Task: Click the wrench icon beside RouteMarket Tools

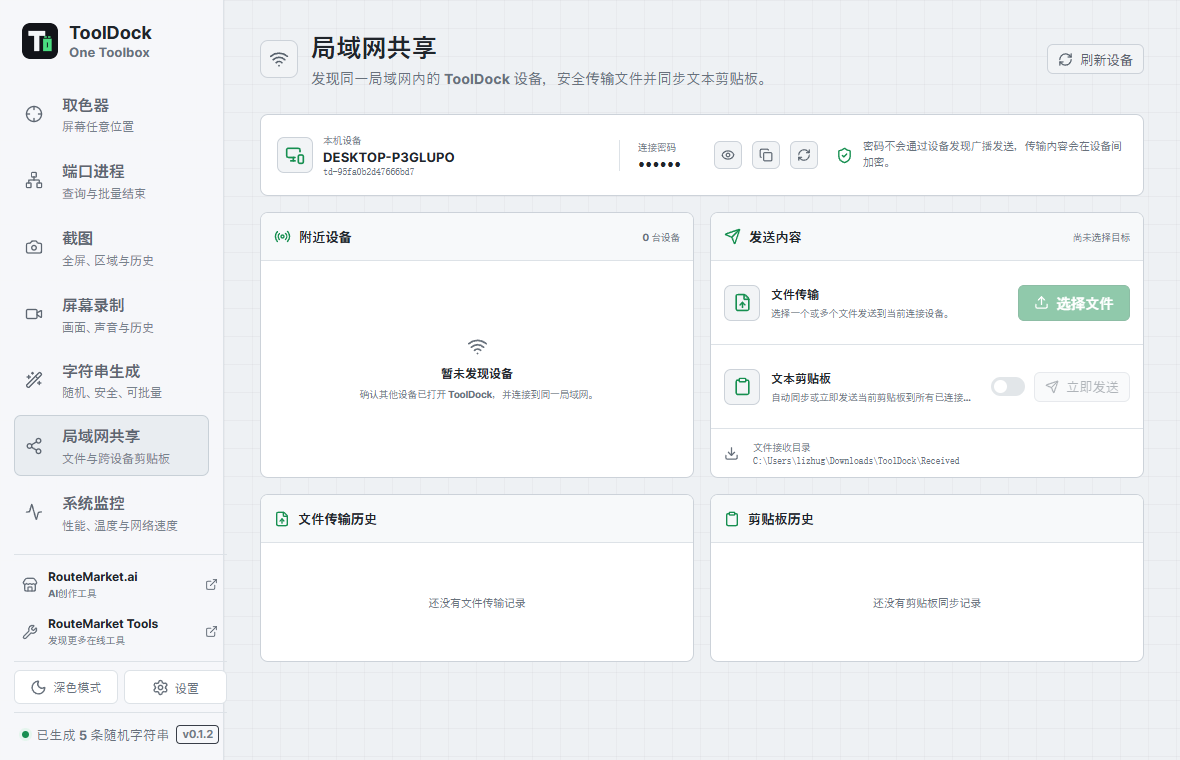Action: (x=30, y=632)
